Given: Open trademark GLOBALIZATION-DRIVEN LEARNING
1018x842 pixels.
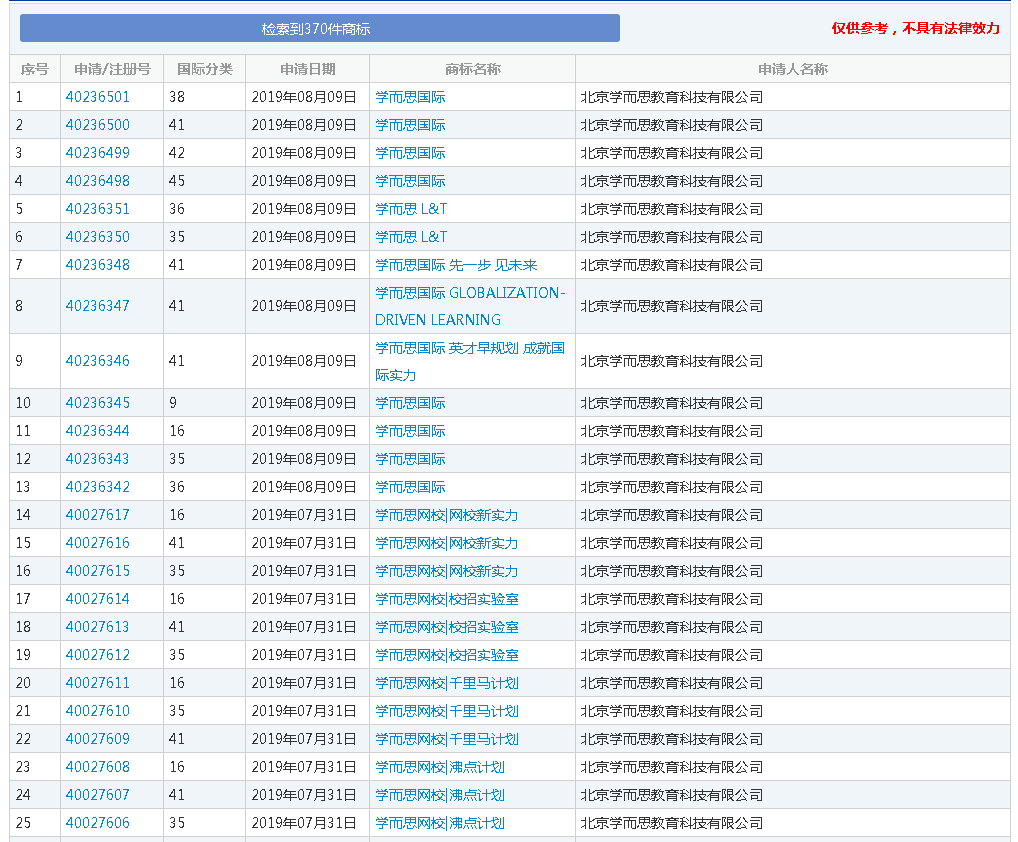Looking at the screenshot, I should 470,306.
